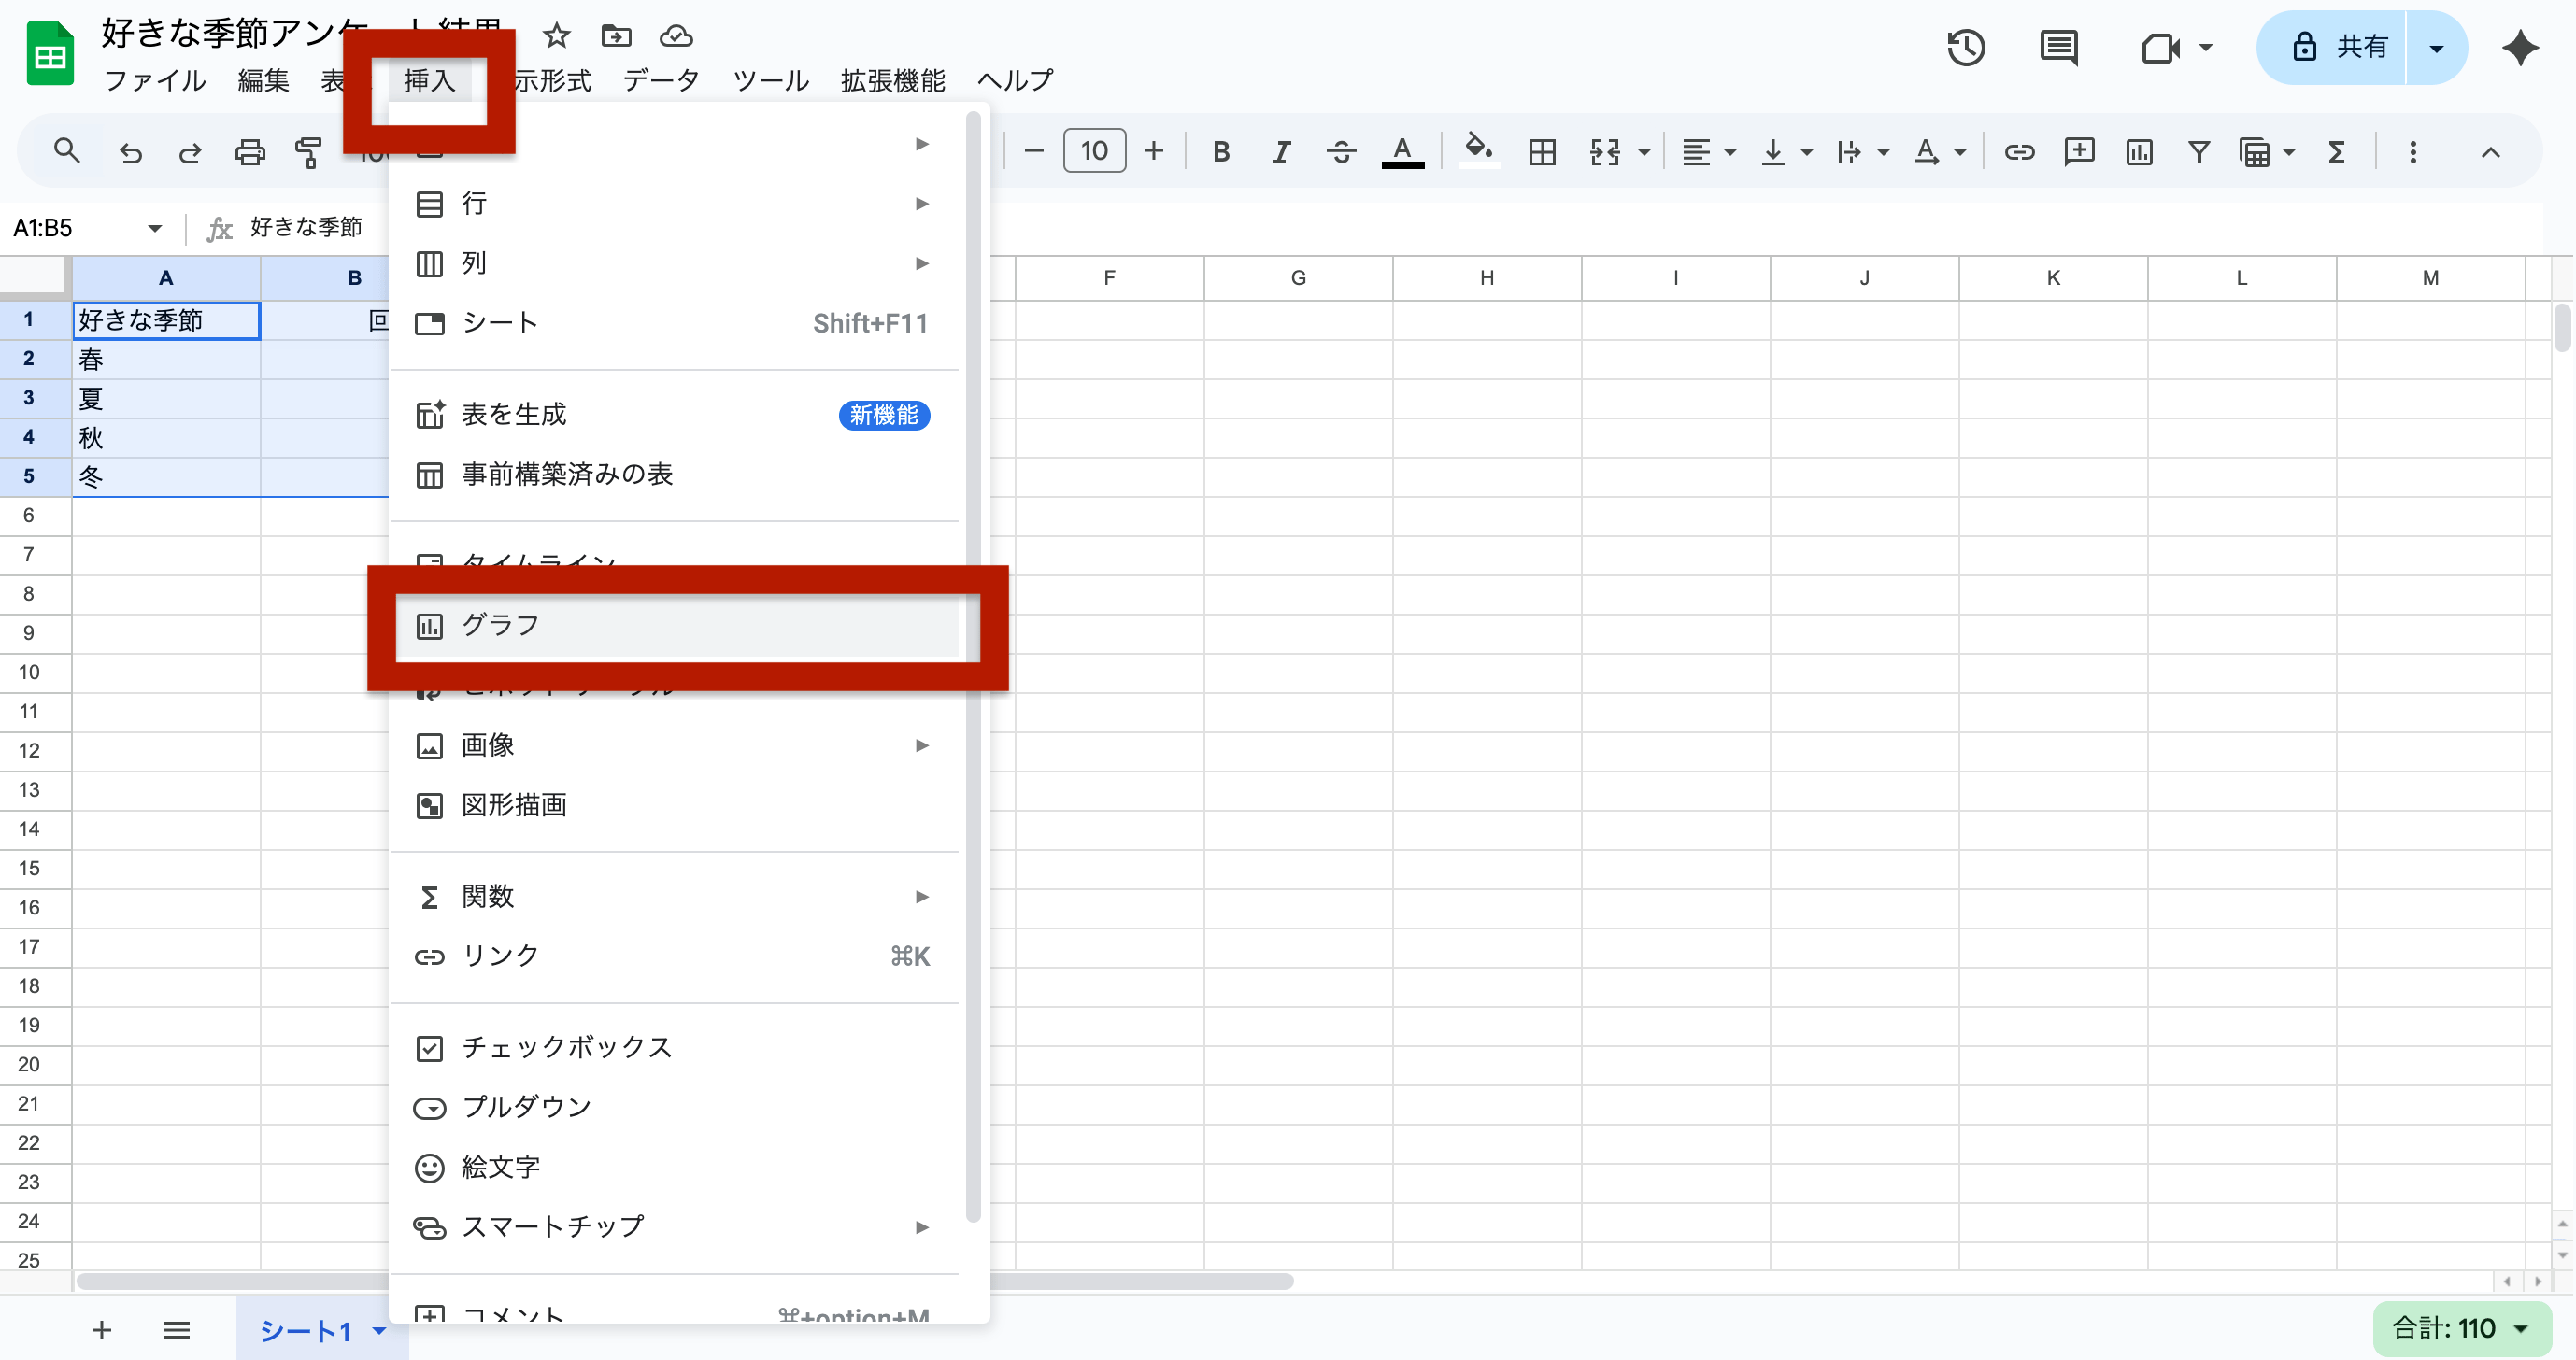The width and height of the screenshot is (2576, 1360).
Task: Open the functions (Σ) menu
Action: coord(2336,152)
